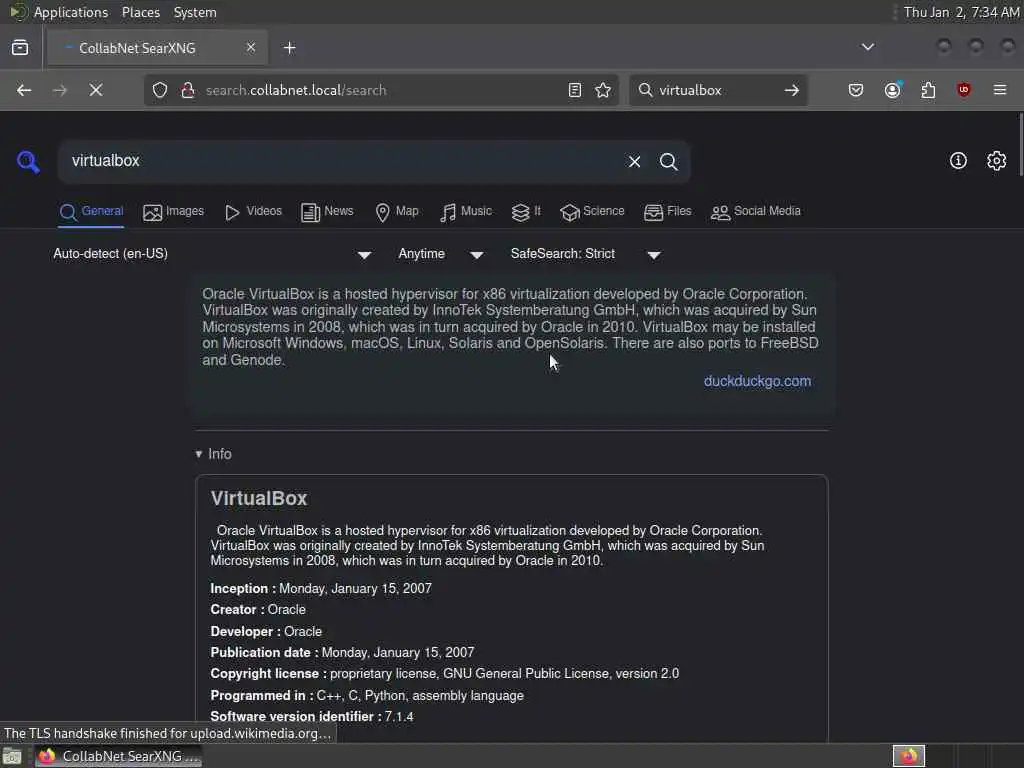
Task: Switch to Science search category
Action: (592, 212)
